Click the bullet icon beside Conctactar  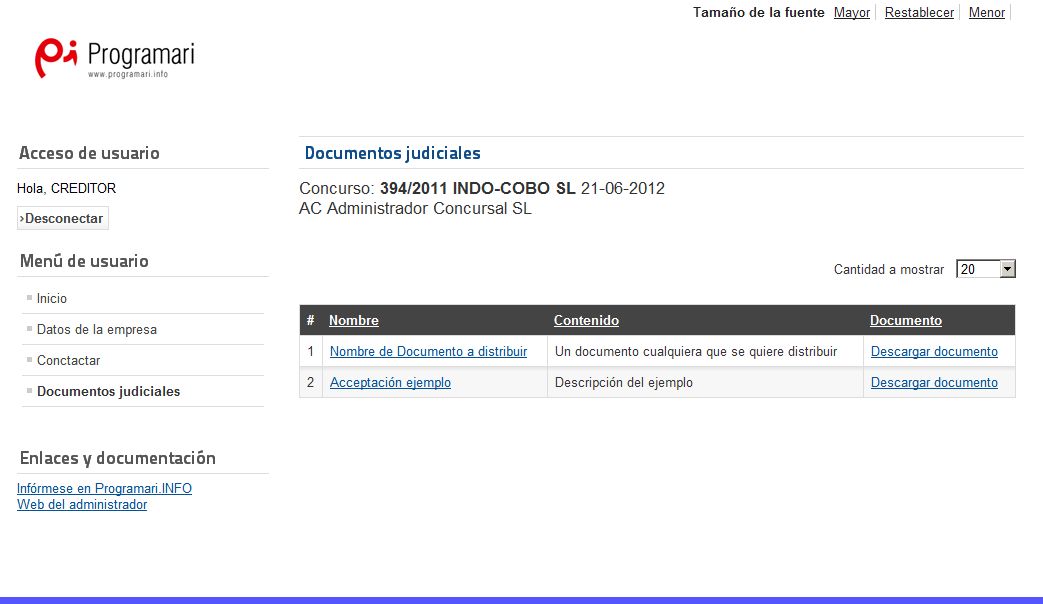coord(29,360)
